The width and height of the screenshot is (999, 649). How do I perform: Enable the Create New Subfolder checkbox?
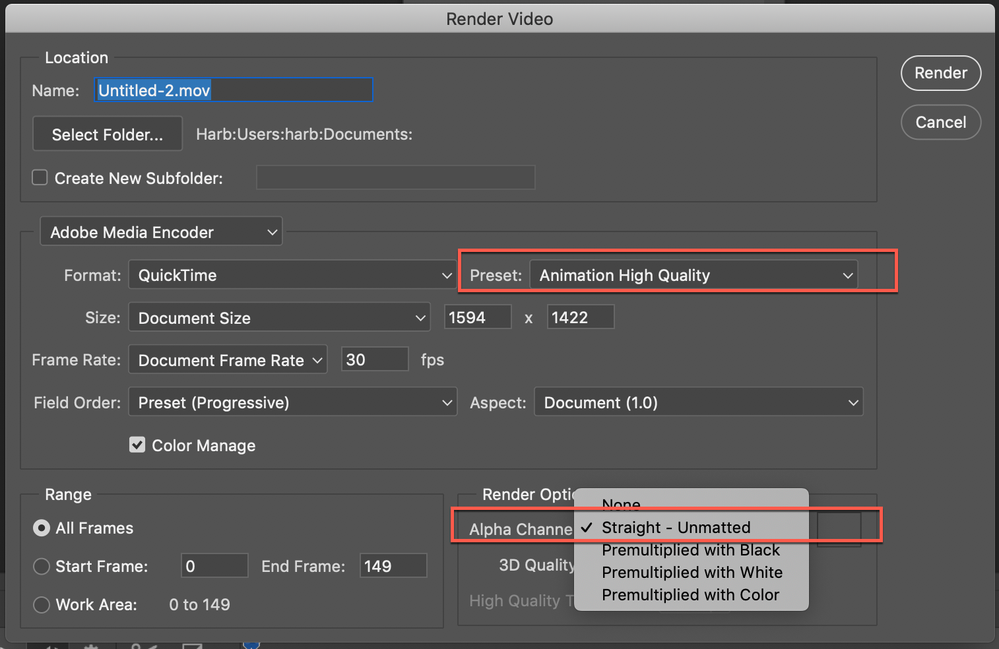click(x=40, y=178)
